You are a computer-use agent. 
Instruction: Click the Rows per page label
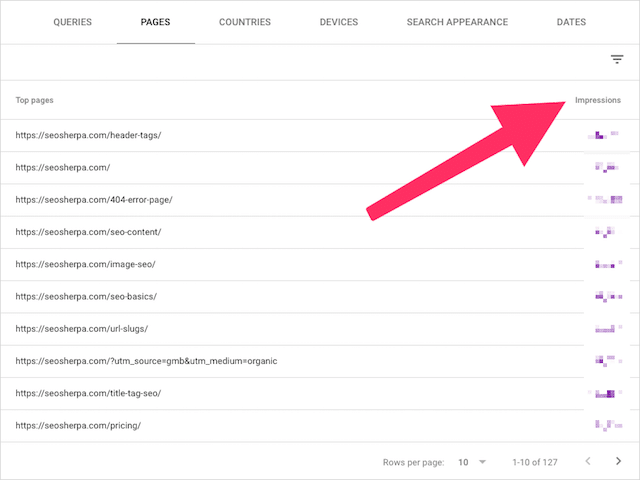(x=413, y=462)
